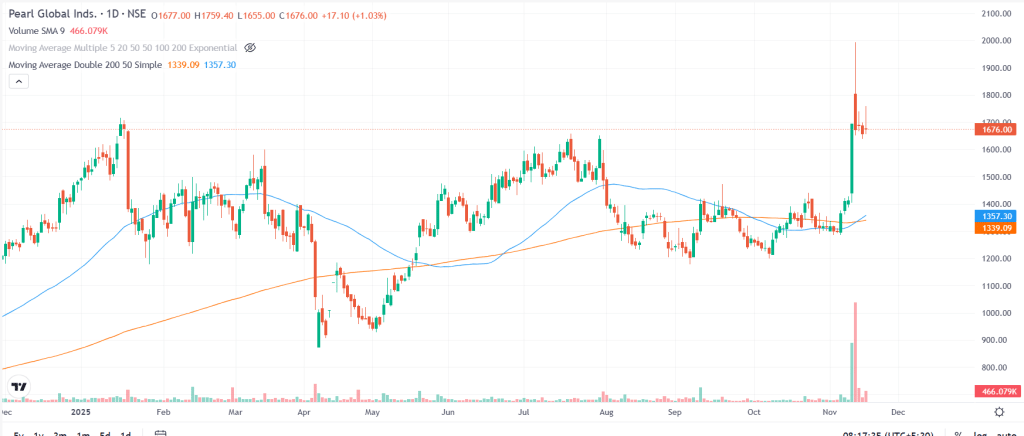Click the tallest red volume bar in November

point(856,350)
